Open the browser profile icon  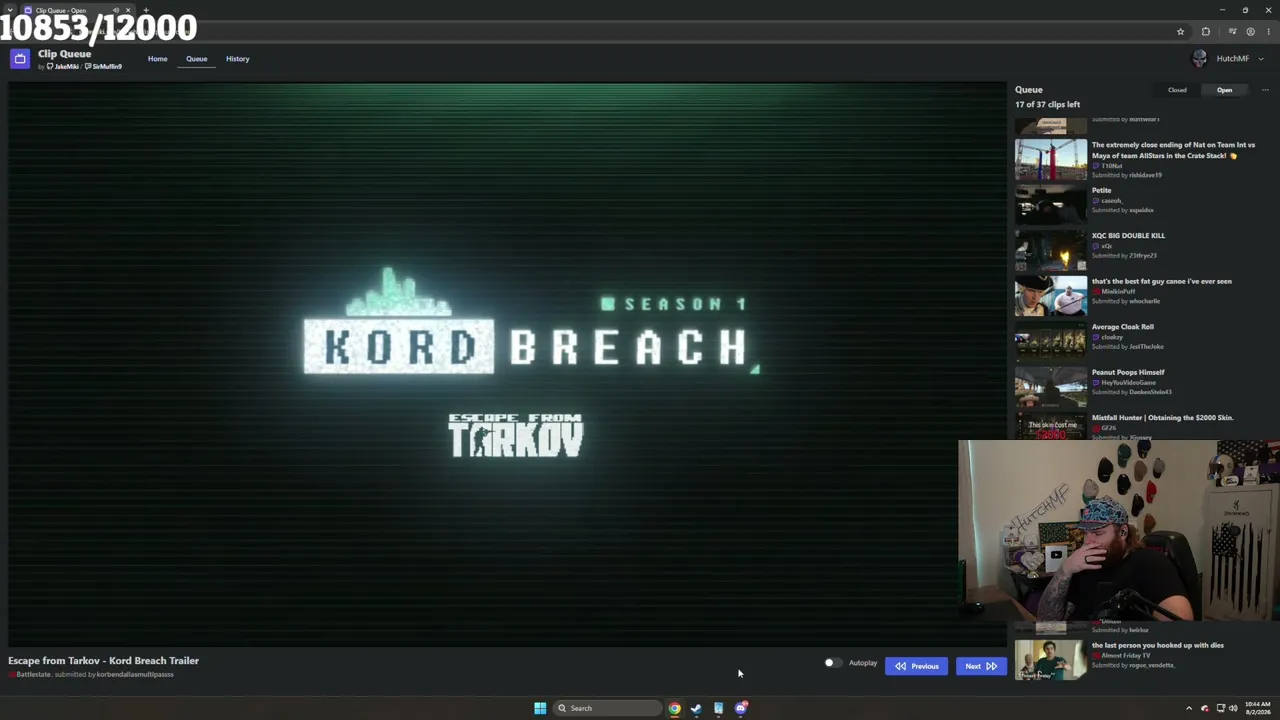pyautogui.click(x=1250, y=32)
